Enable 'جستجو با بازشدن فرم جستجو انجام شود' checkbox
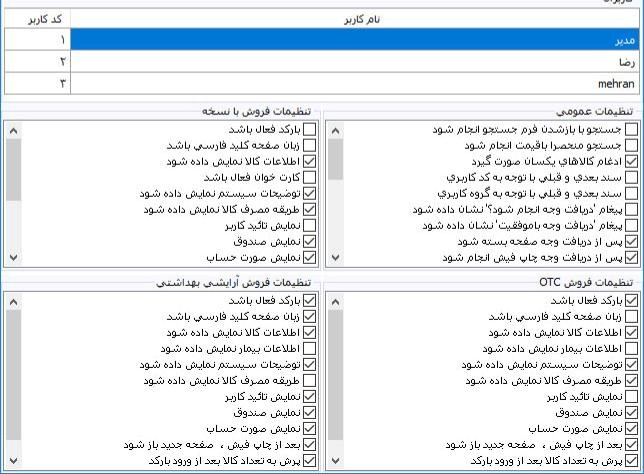Screen dimensions: 644x474 click(631, 129)
